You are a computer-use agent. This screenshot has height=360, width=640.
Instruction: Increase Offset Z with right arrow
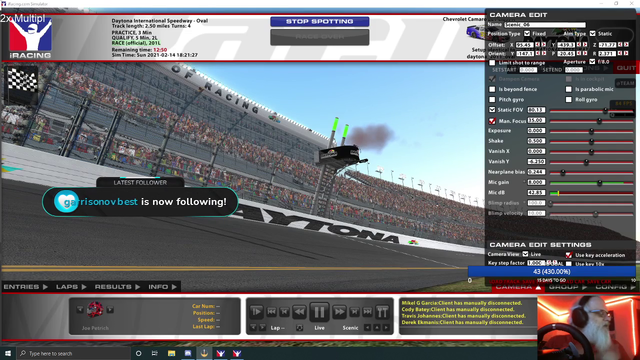tap(627, 44)
